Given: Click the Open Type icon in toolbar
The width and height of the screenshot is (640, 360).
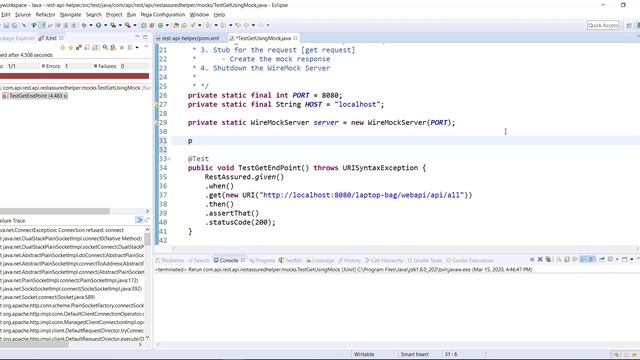Looking at the screenshot, I should [176, 25].
